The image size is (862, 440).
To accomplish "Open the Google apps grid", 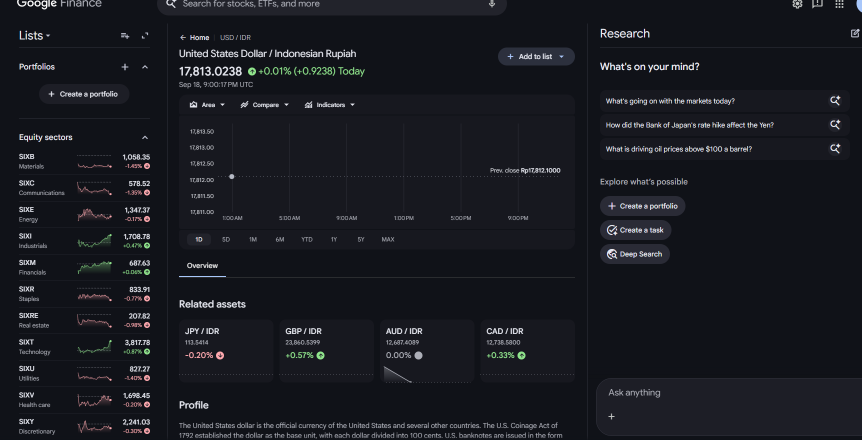I will click(839, 4).
